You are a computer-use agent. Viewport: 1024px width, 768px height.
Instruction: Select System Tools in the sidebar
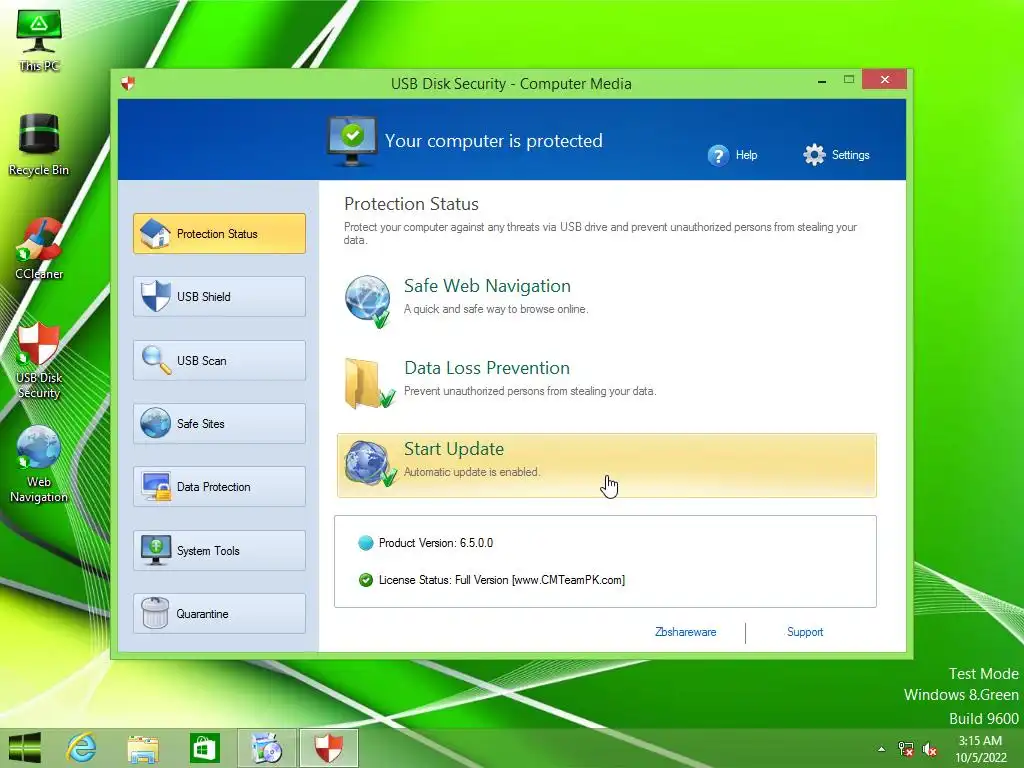point(219,551)
